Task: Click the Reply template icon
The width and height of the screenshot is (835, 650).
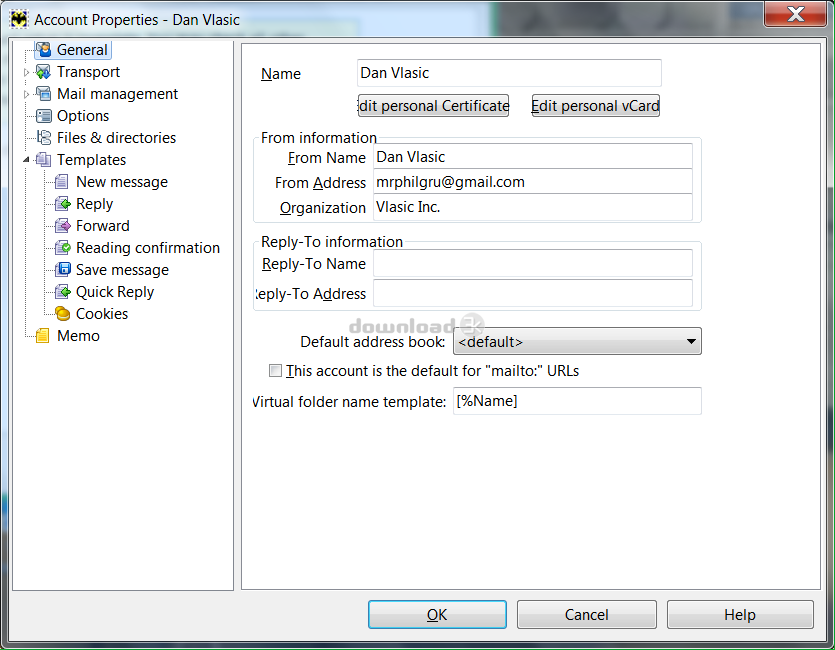Action: (x=62, y=204)
